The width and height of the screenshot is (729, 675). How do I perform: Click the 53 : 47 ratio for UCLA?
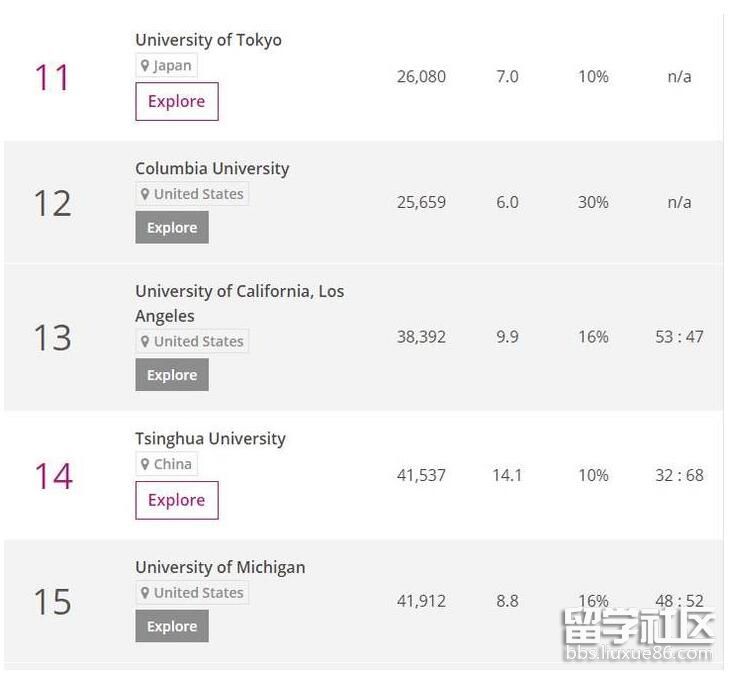[x=679, y=337]
